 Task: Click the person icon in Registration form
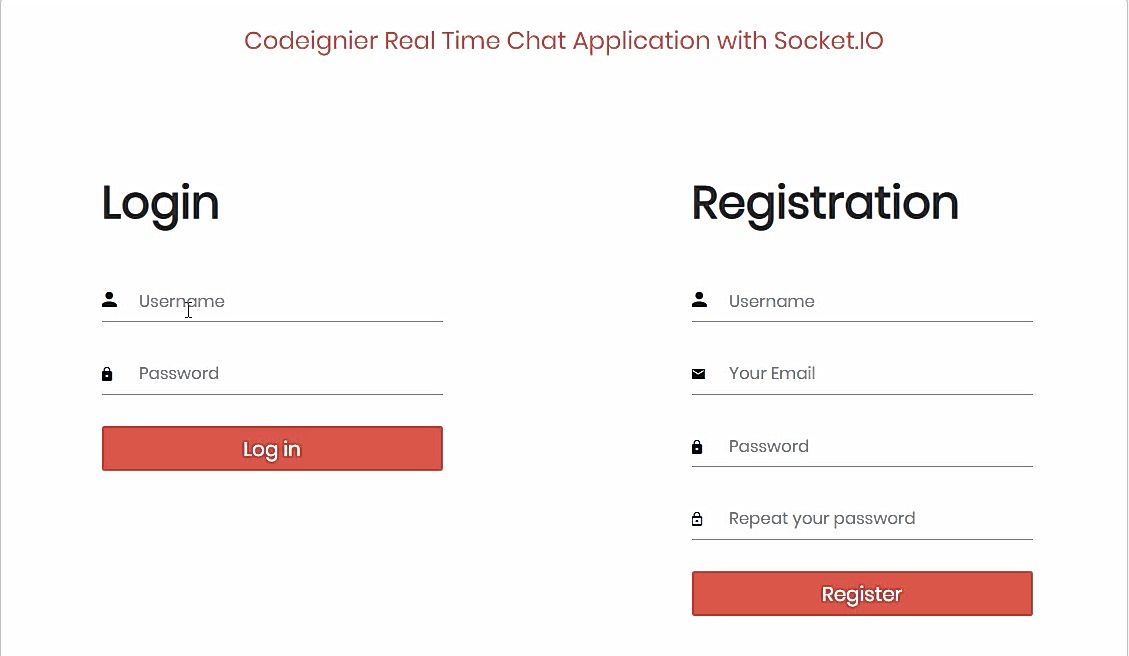pos(699,300)
